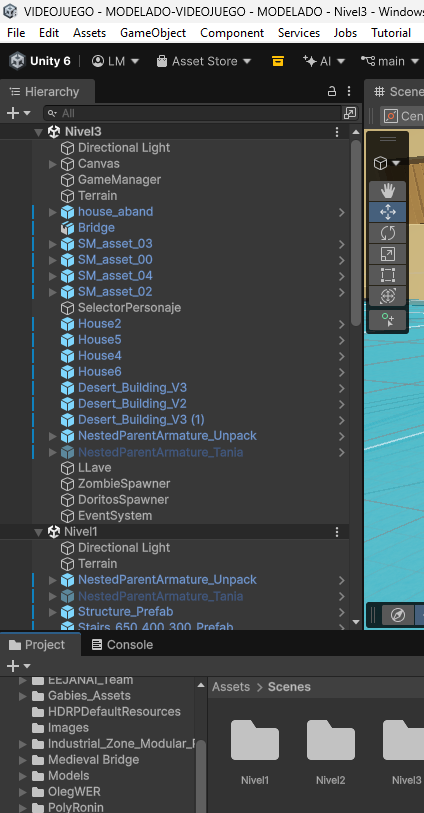The height and width of the screenshot is (813, 424).
Task: Select the Scale tool
Action: pyautogui.click(x=388, y=254)
